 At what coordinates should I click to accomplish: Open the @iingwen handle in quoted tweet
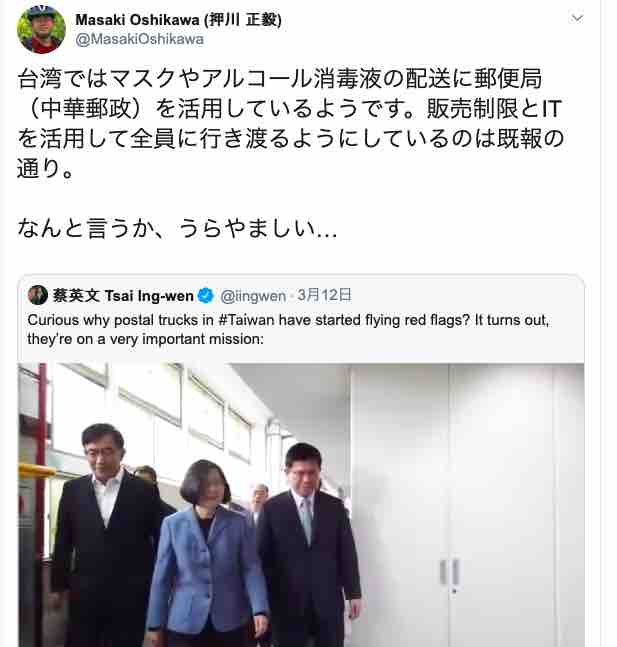(x=253, y=296)
